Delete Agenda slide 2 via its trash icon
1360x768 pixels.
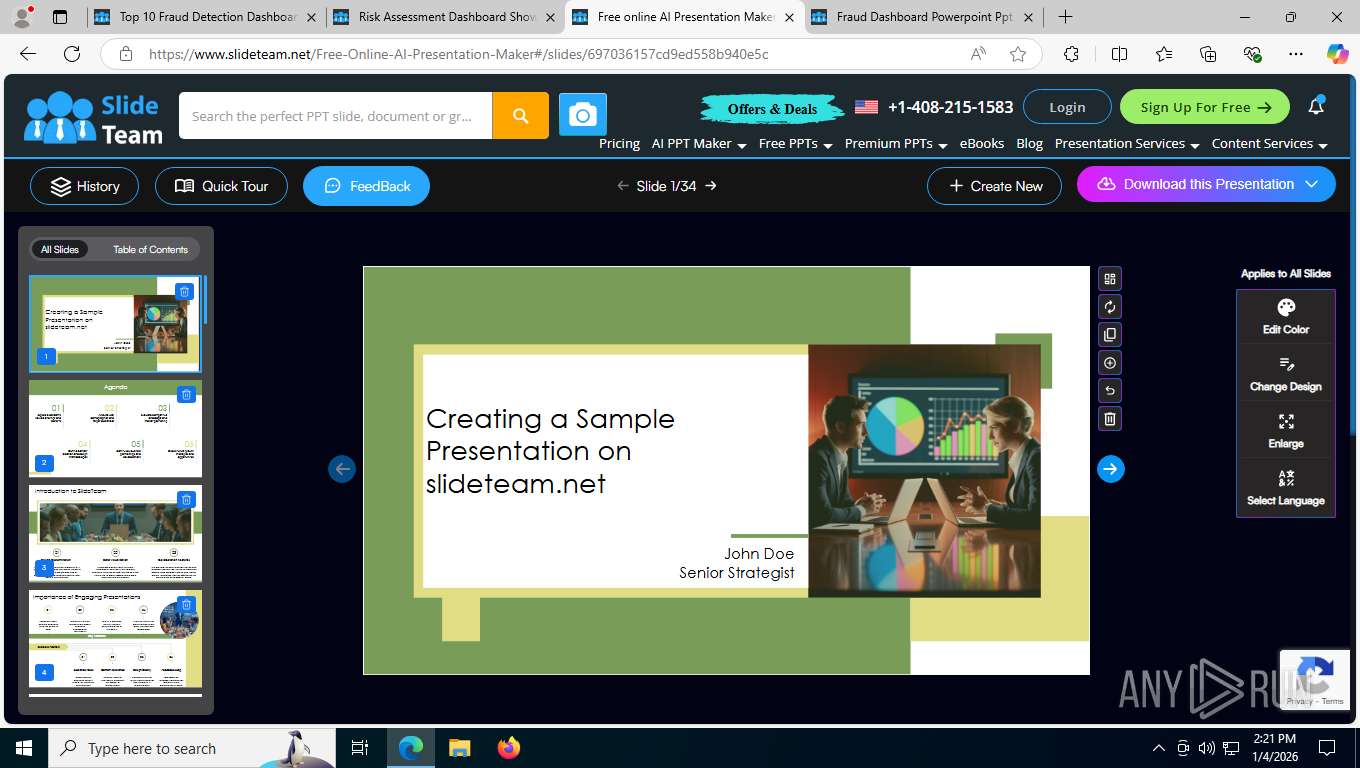tap(186, 395)
